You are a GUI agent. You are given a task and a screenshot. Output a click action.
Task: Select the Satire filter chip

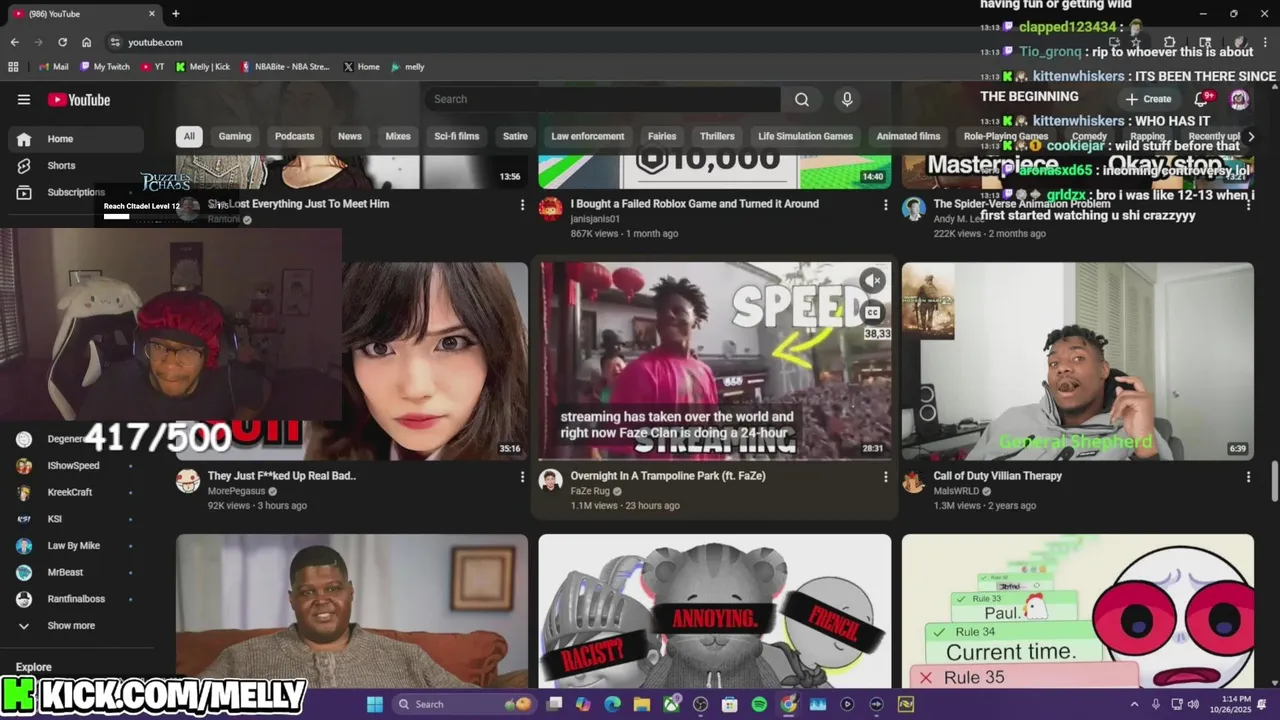point(515,136)
